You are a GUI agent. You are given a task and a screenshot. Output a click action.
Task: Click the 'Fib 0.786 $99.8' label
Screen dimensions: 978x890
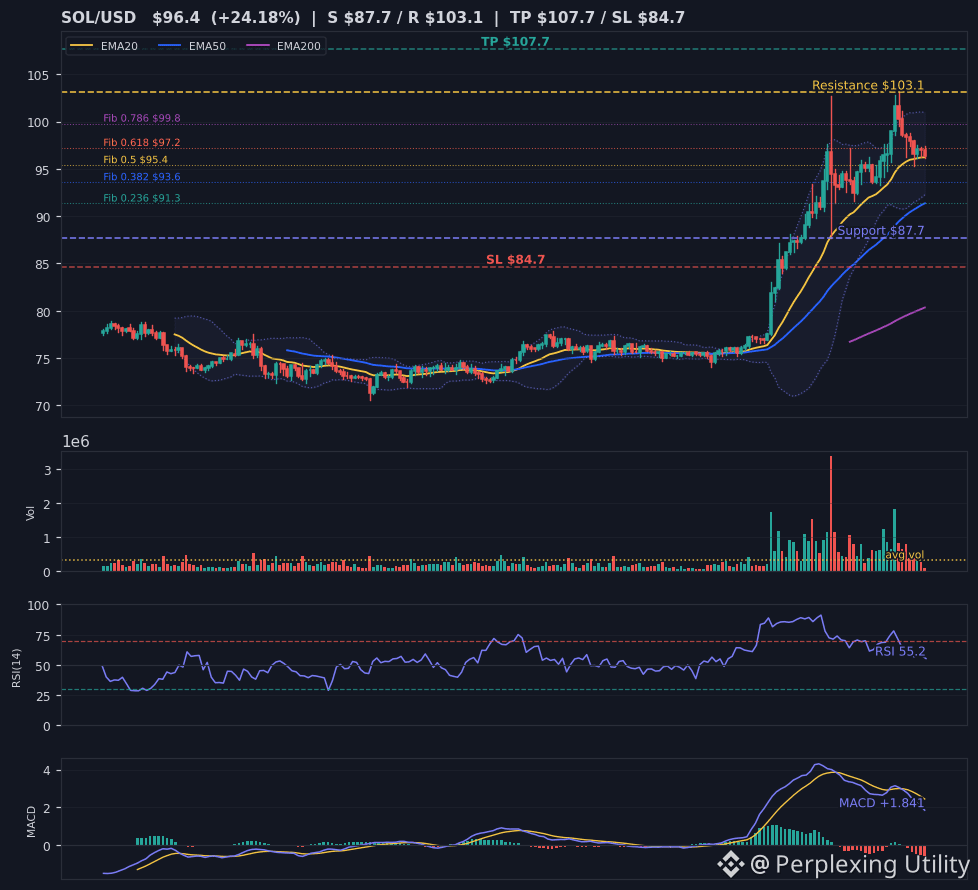142,118
